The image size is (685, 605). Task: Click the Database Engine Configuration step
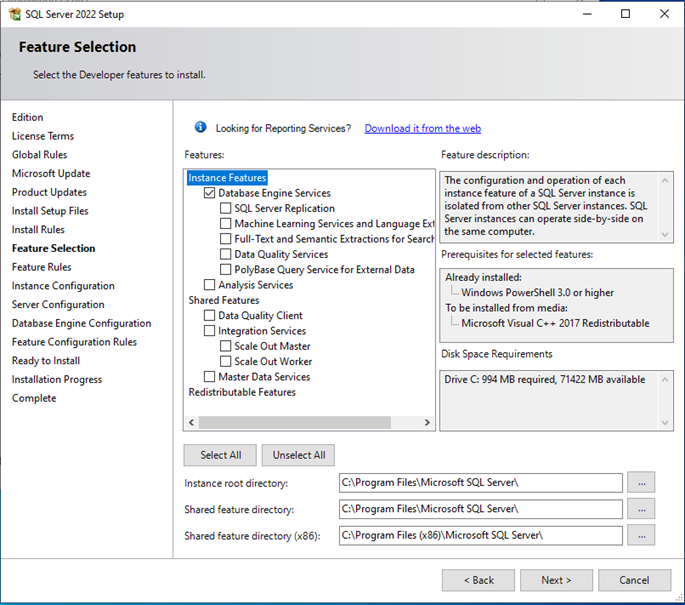click(81, 323)
